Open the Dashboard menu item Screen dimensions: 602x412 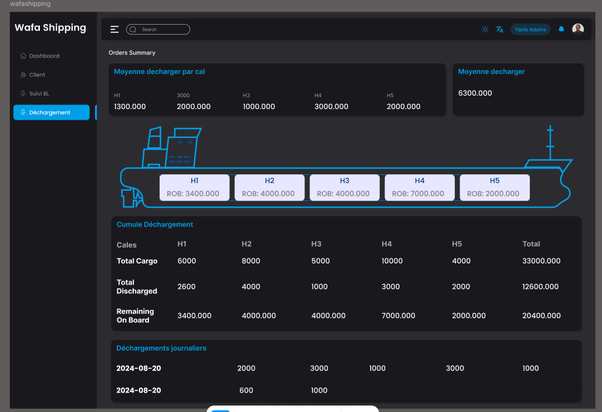(44, 56)
